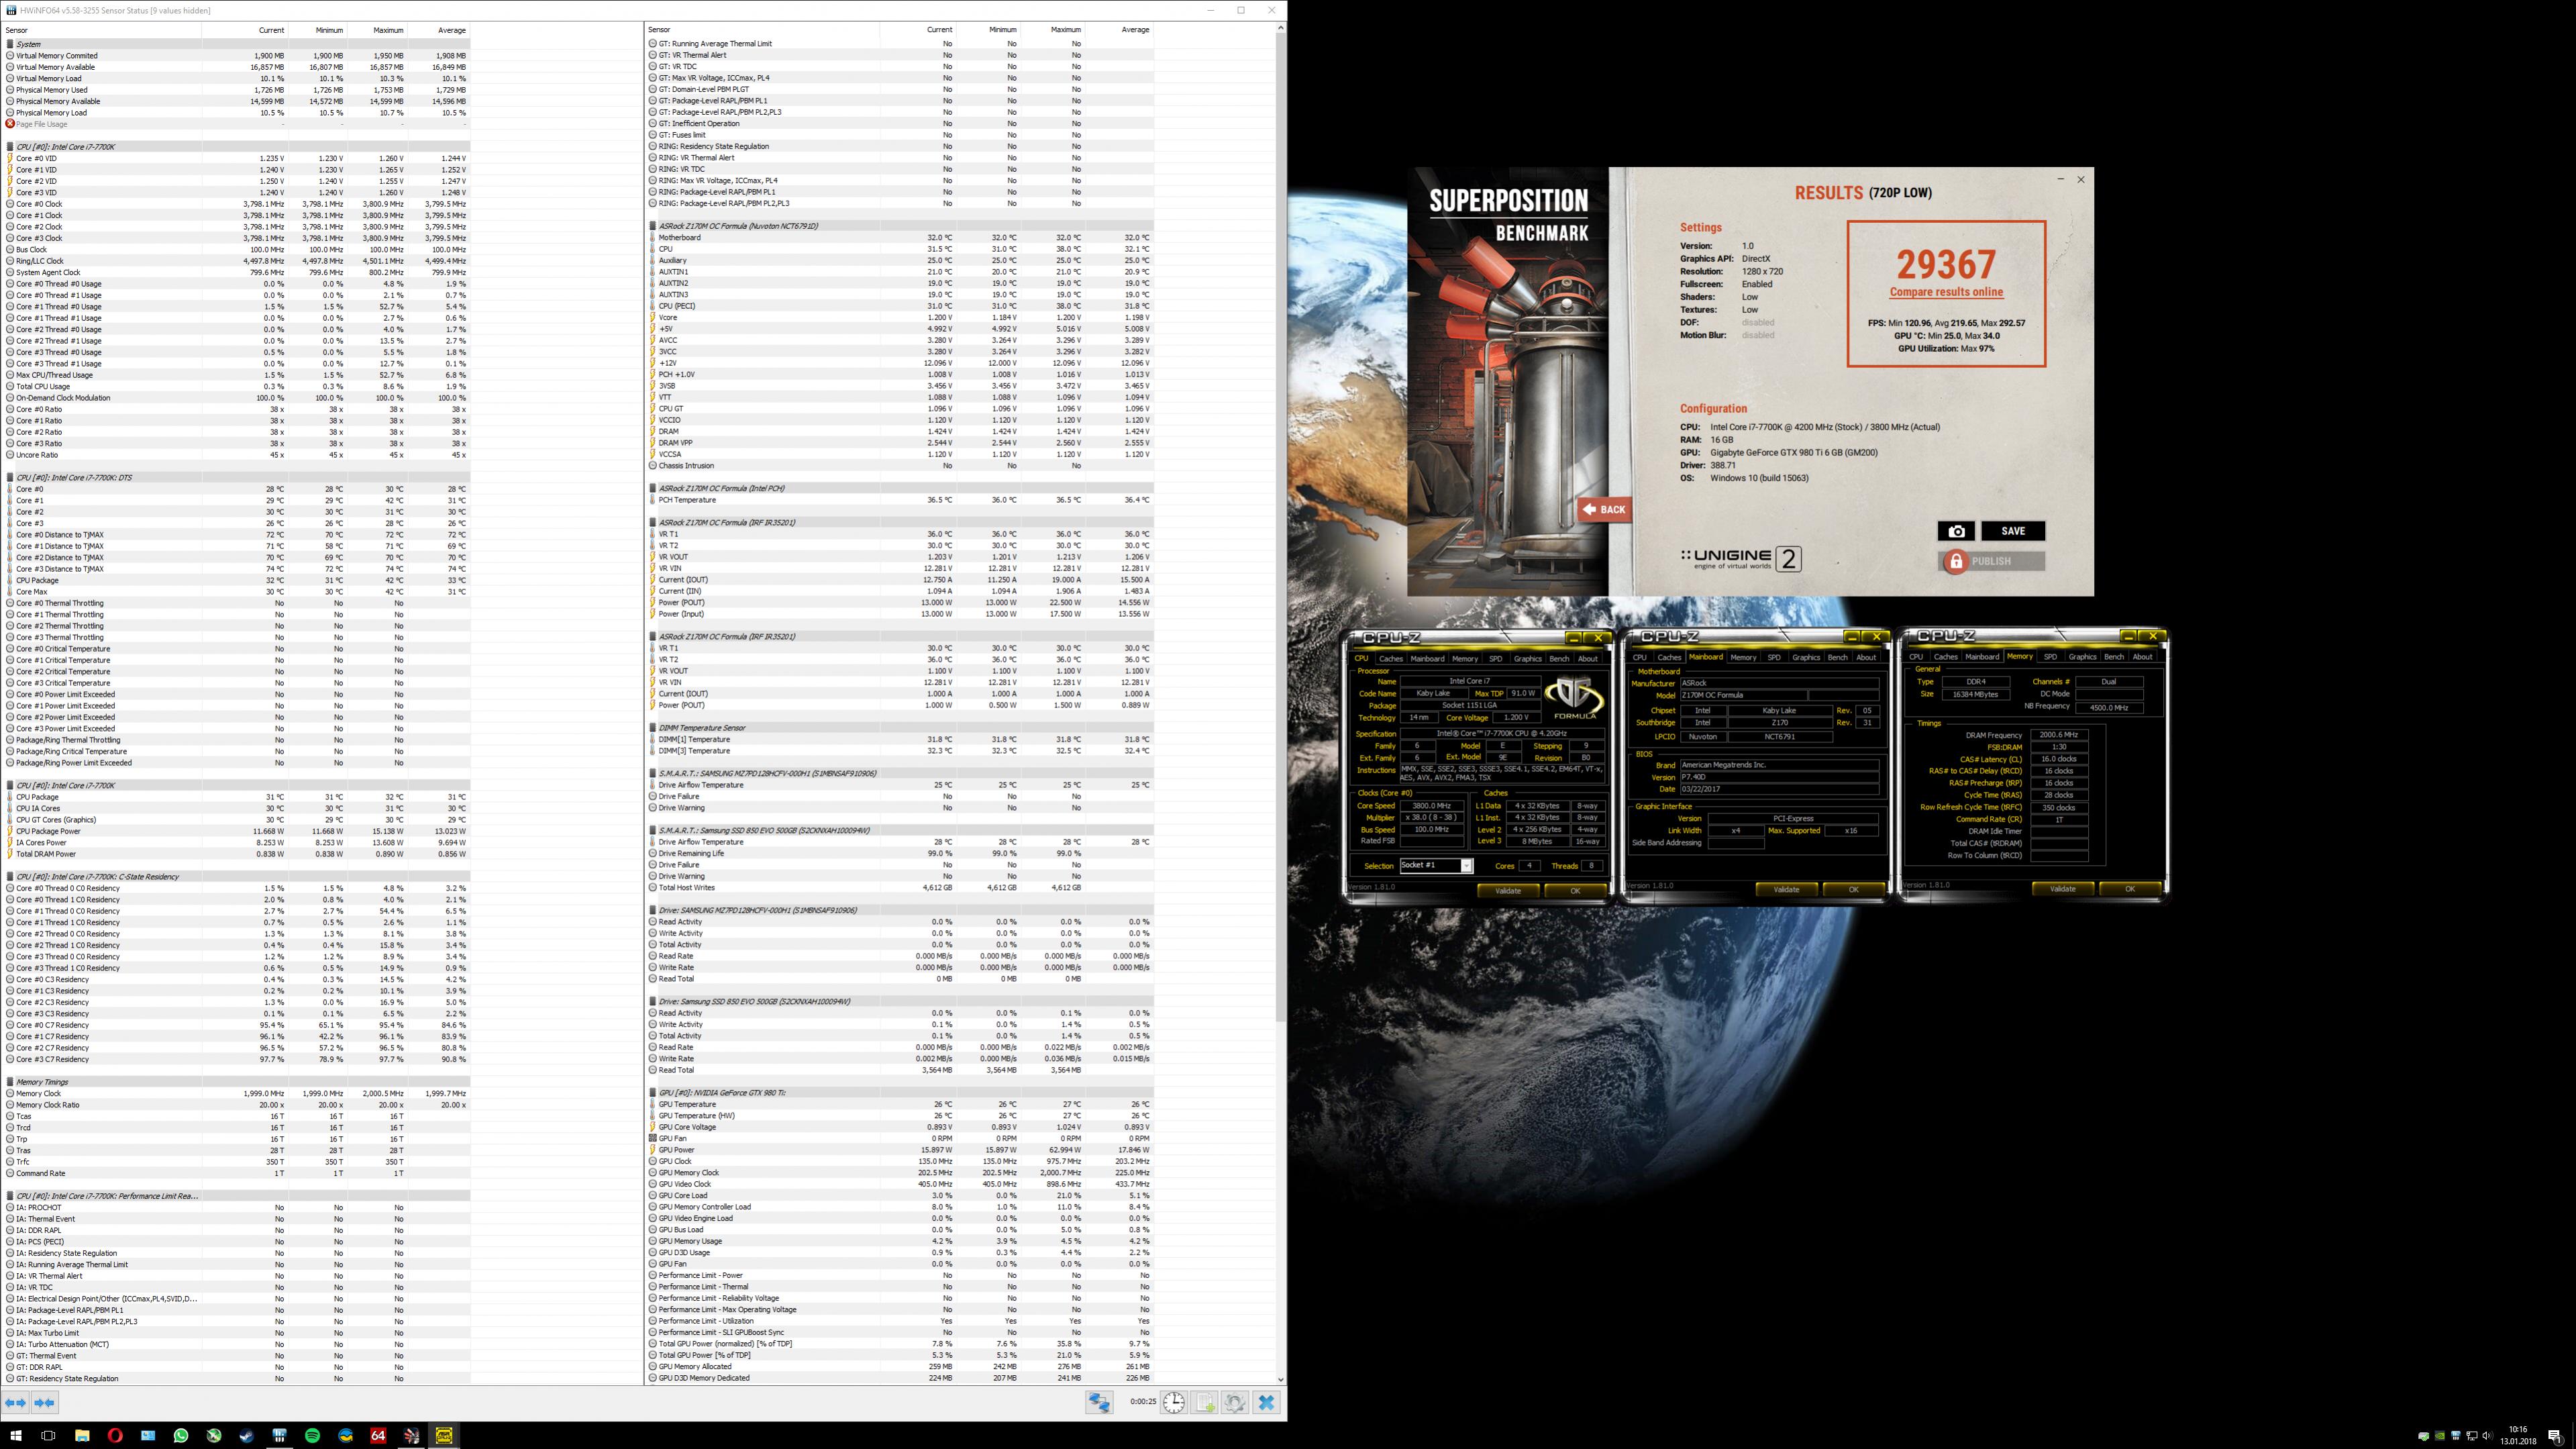2576x1449 pixels.
Task: Click the logging start file icon
Action: [x=1204, y=1403]
